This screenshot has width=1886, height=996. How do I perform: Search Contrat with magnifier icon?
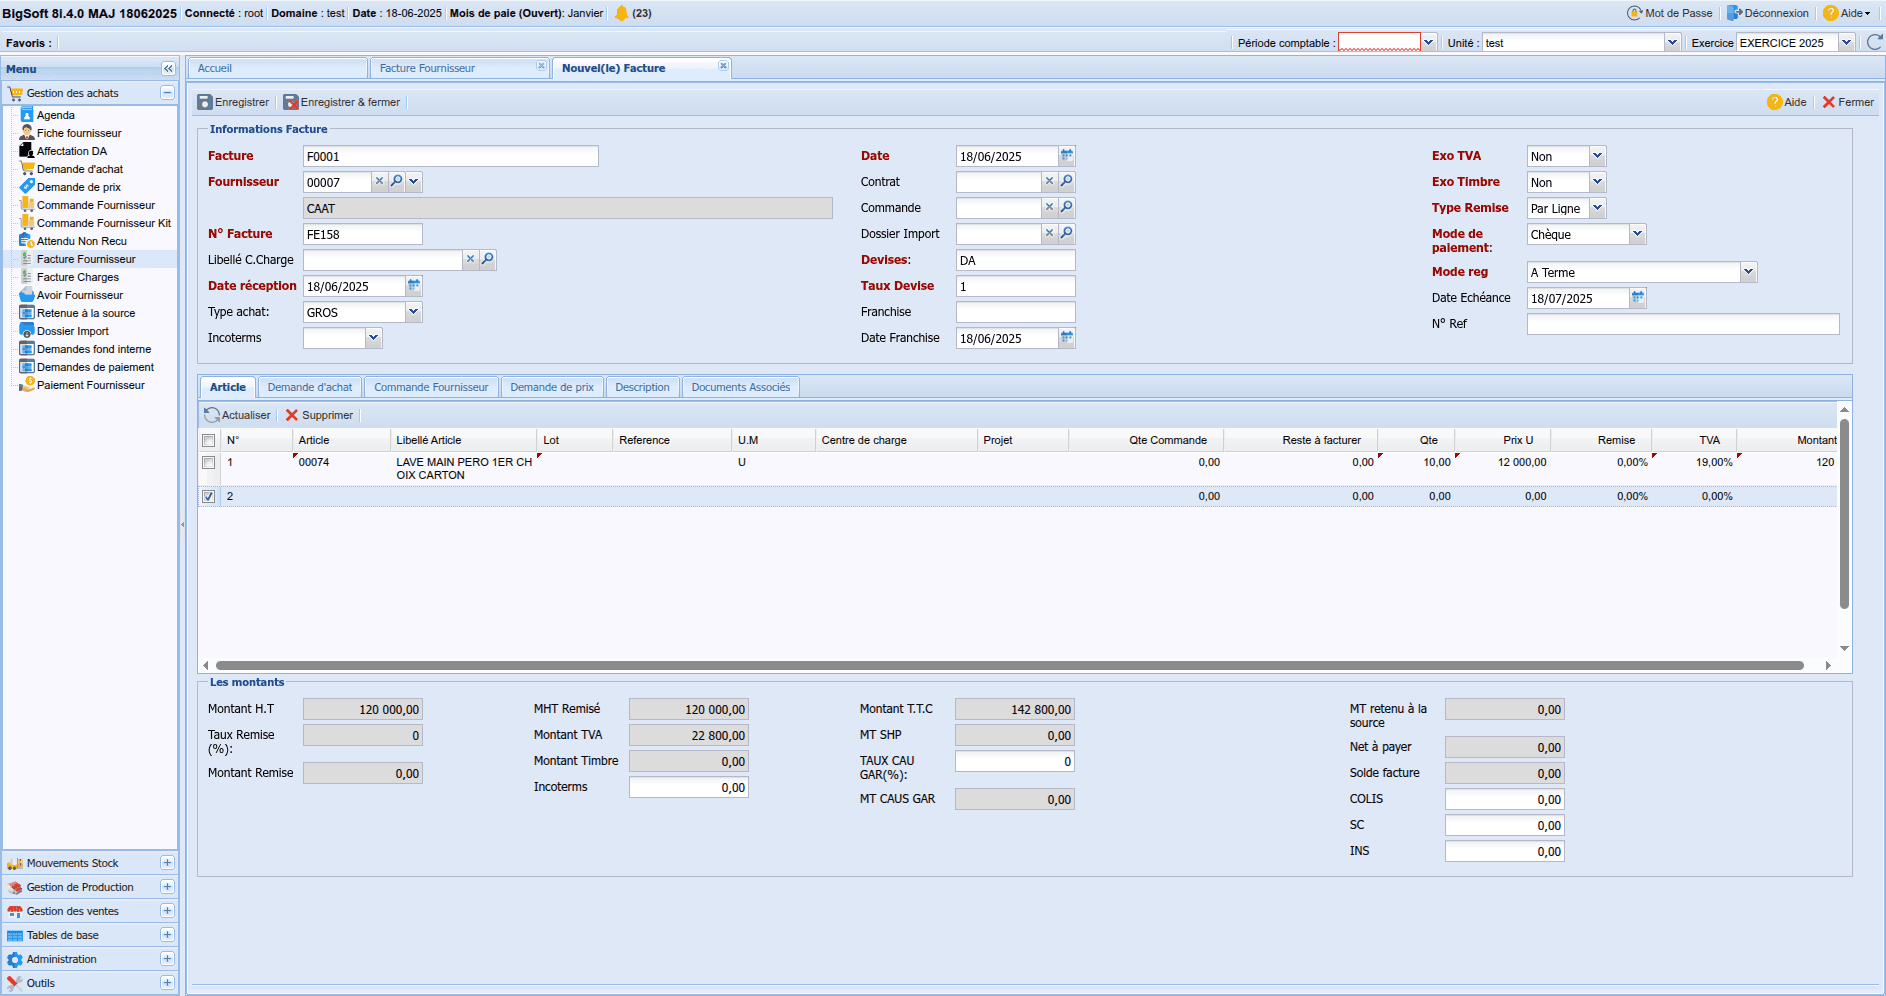tap(1067, 182)
